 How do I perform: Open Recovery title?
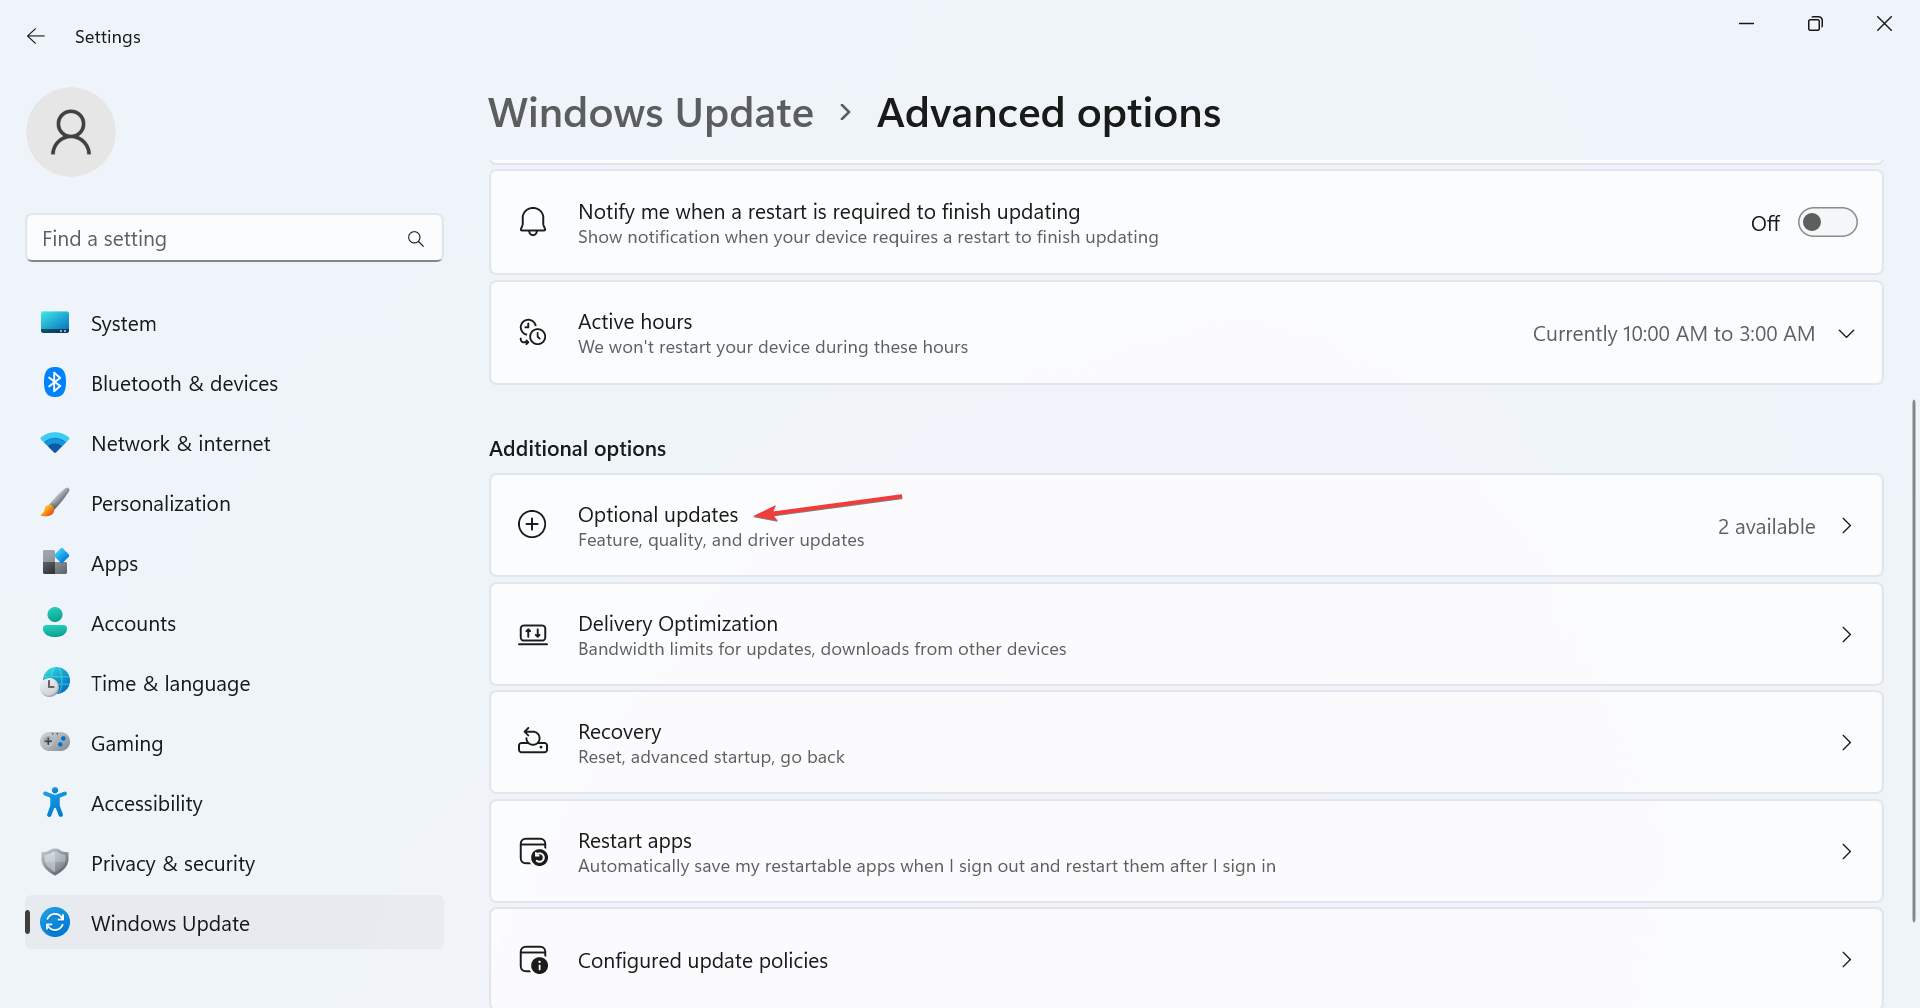point(619,731)
